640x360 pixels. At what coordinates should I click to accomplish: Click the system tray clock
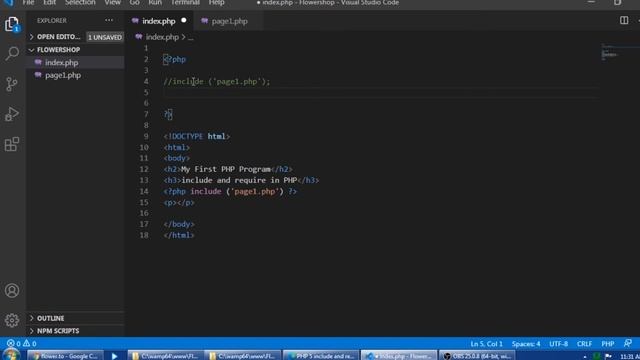630,356
